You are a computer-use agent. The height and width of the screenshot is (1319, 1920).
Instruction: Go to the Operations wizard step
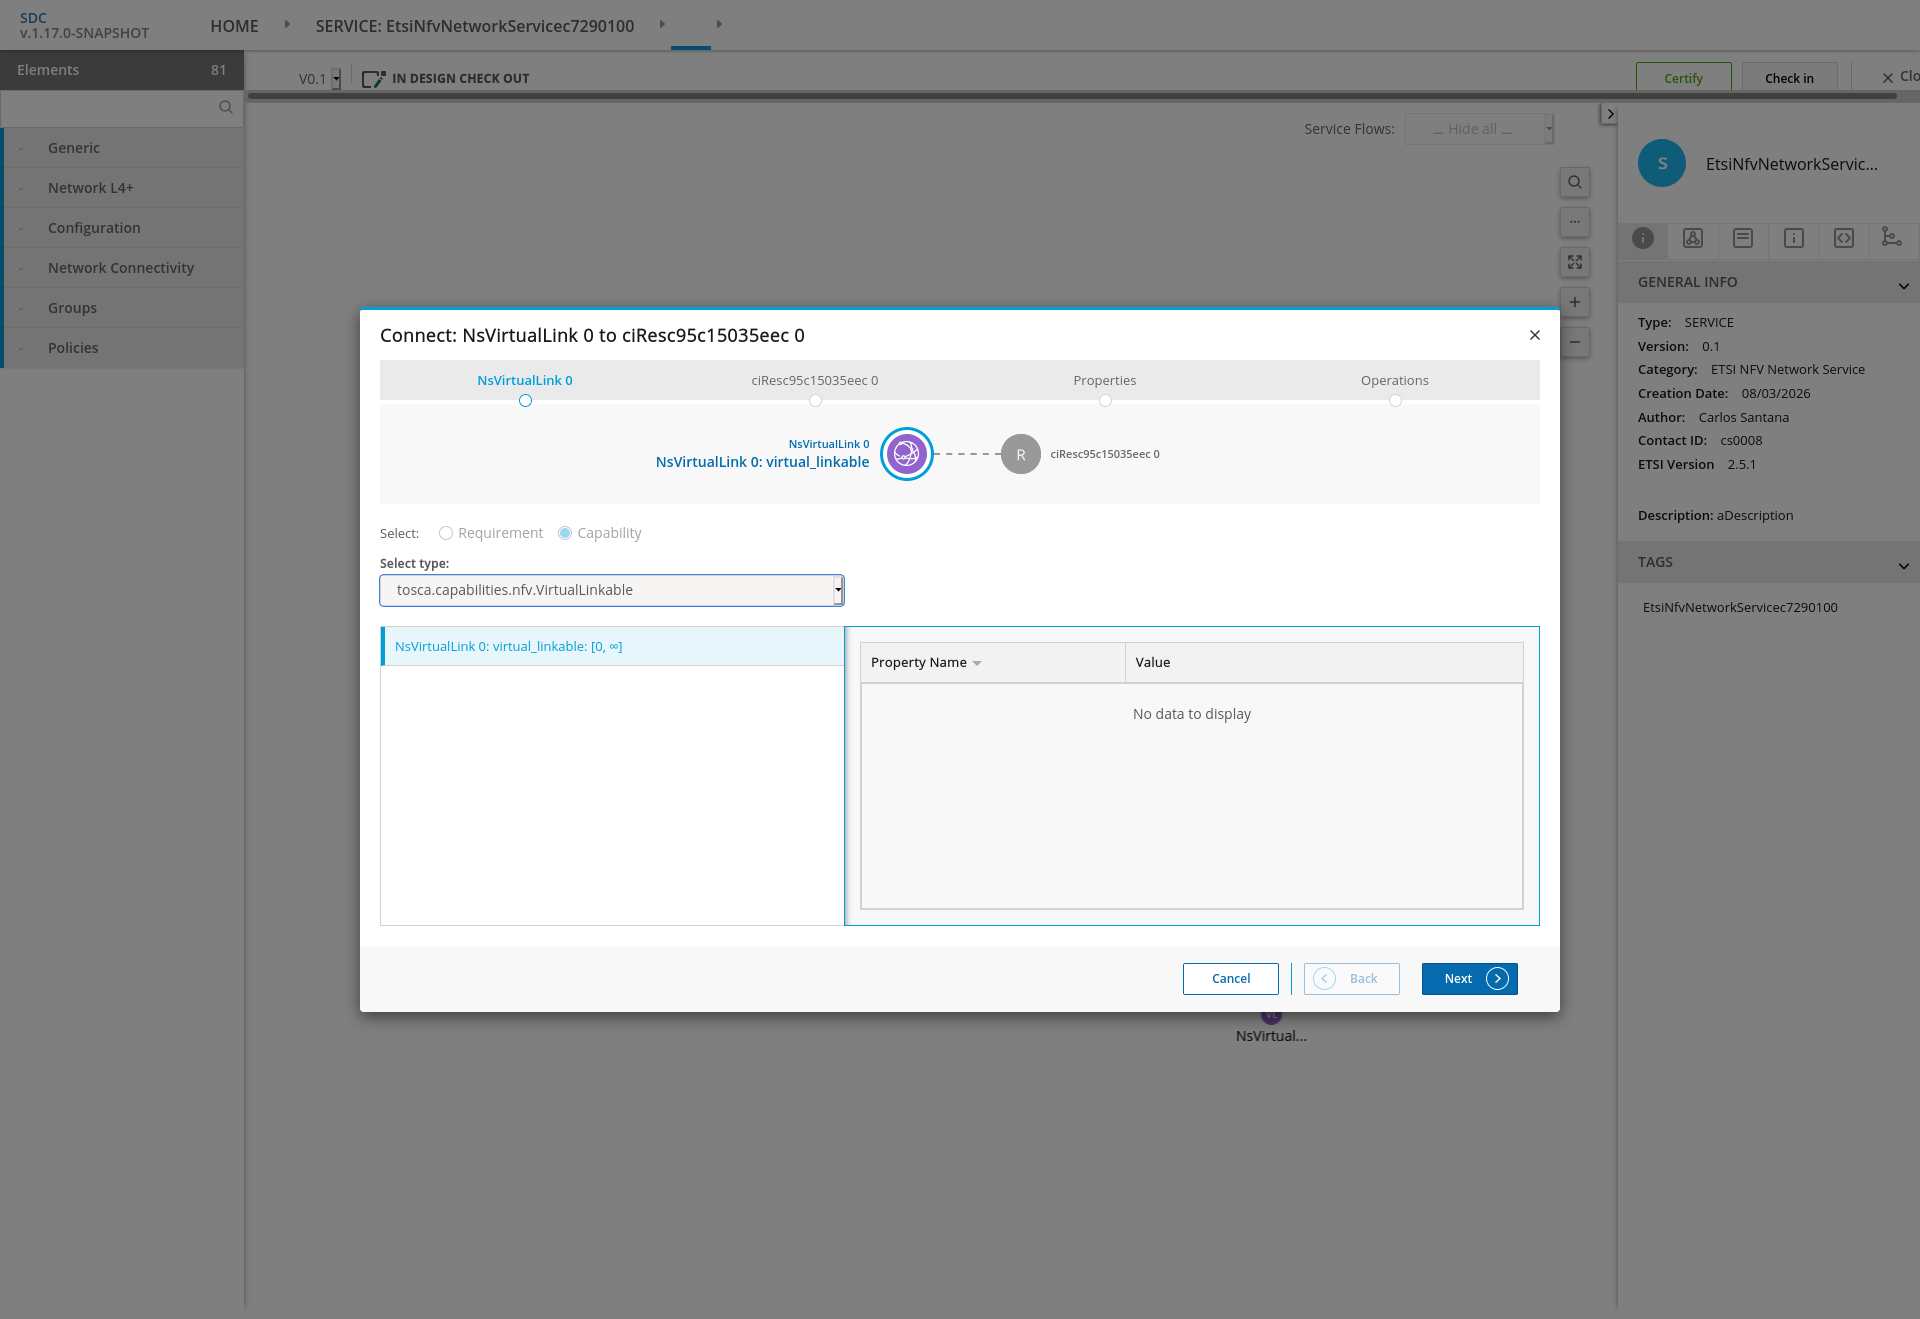coord(1395,381)
